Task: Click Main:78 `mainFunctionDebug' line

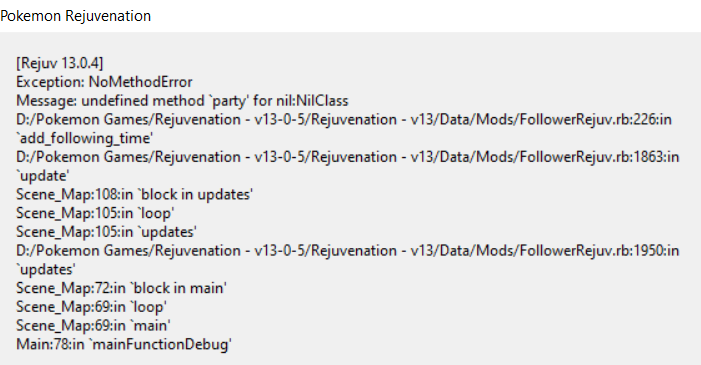Action: tap(124, 344)
